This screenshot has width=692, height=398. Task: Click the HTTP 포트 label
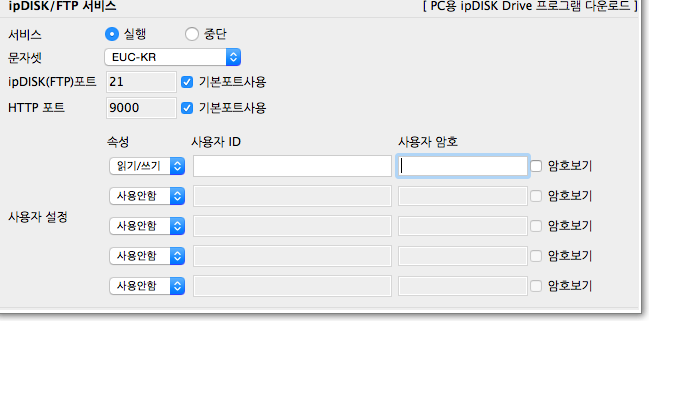pos(36,108)
